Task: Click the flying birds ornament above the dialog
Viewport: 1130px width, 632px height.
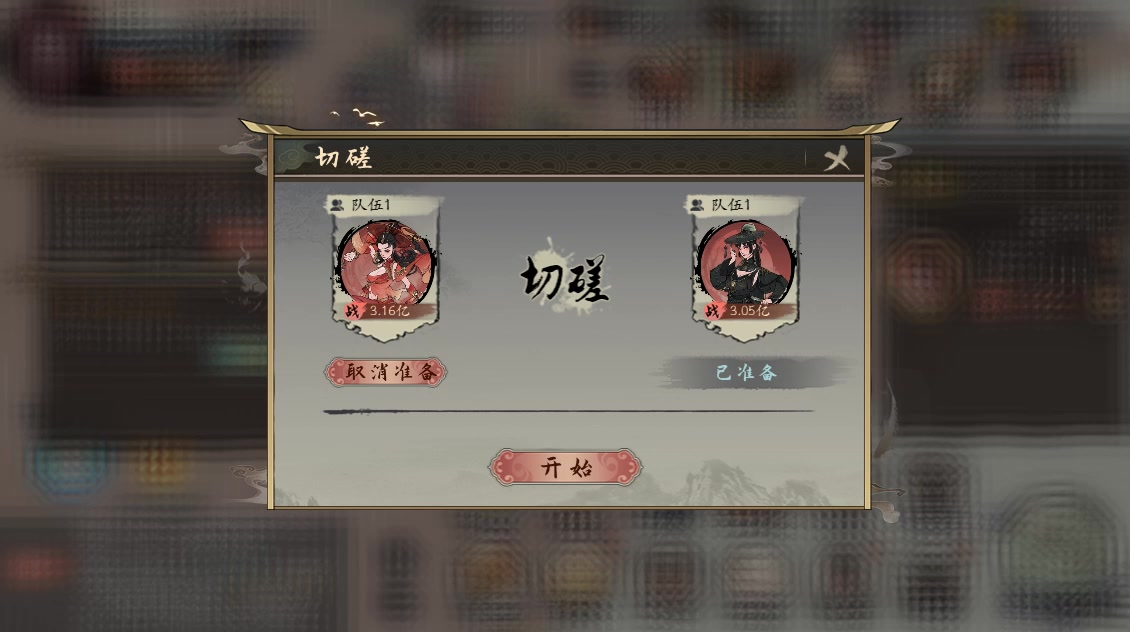Action: (x=357, y=117)
